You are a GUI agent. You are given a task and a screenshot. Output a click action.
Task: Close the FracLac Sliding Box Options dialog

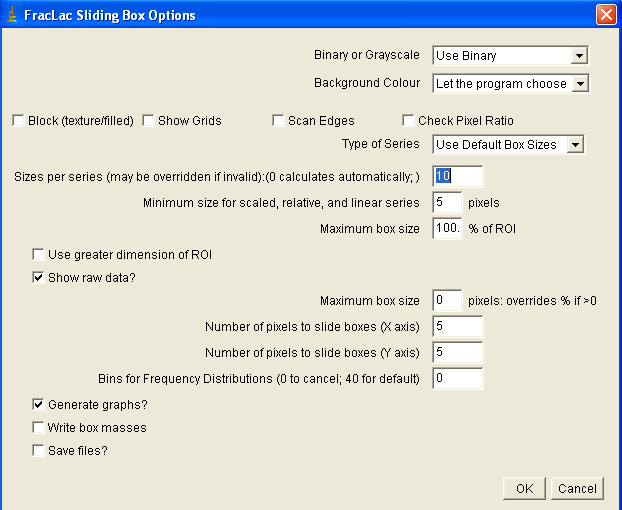click(606, 15)
